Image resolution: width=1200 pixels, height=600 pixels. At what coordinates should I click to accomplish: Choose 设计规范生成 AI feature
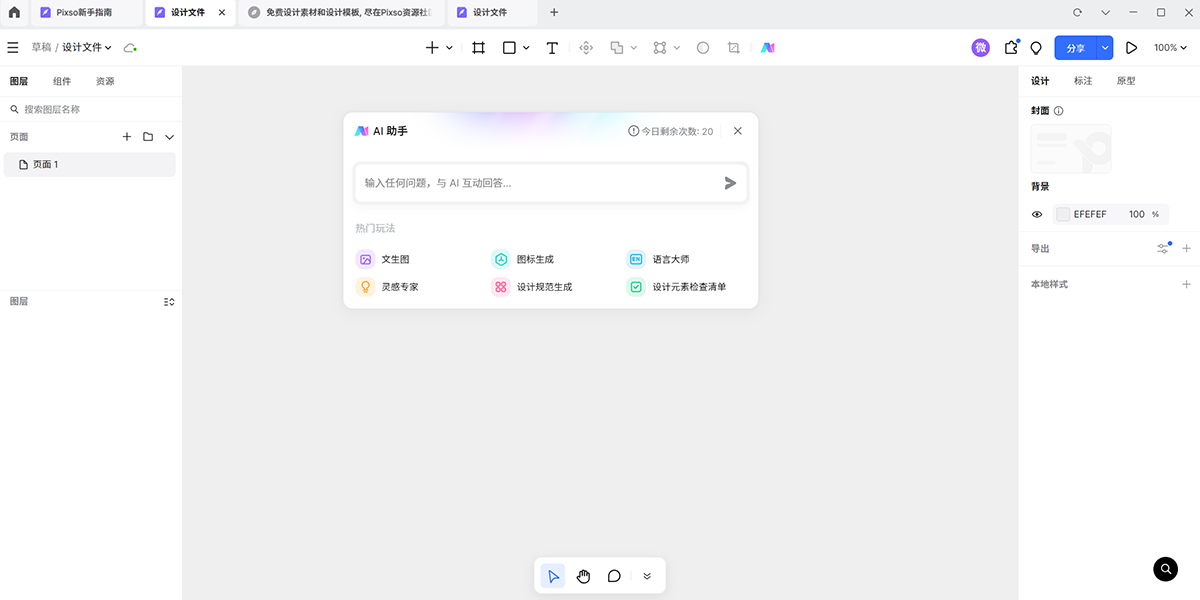pyautogui.click(x=532, y=287)
